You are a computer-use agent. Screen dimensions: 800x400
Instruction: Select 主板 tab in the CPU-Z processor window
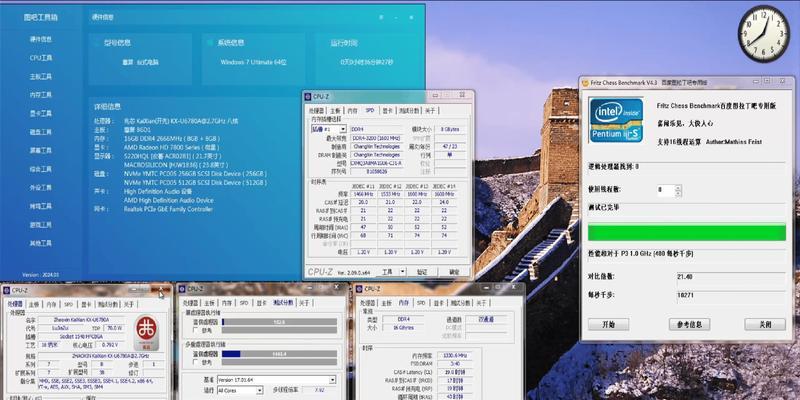click(x=34, y=304)
